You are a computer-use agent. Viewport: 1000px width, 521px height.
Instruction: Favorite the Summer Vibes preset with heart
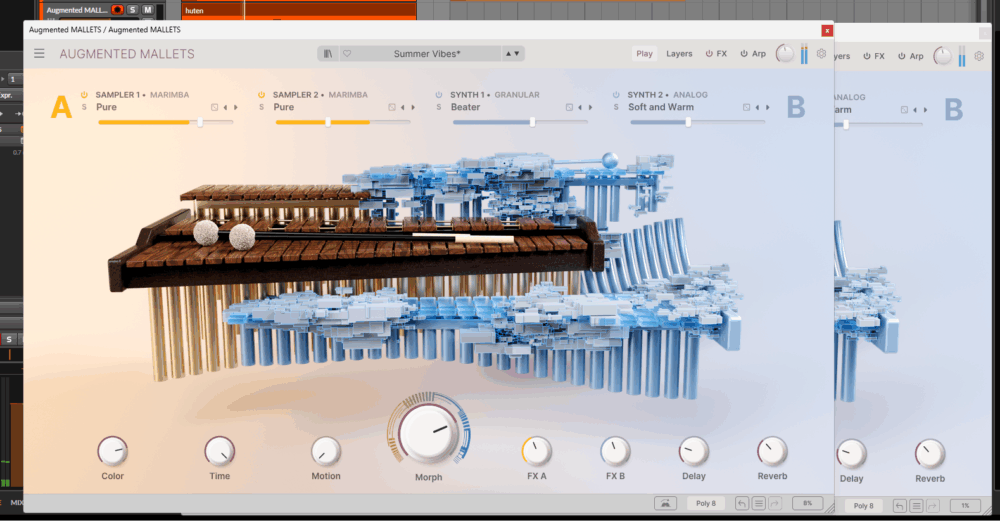pyautogui.click(x=347, y=54)
